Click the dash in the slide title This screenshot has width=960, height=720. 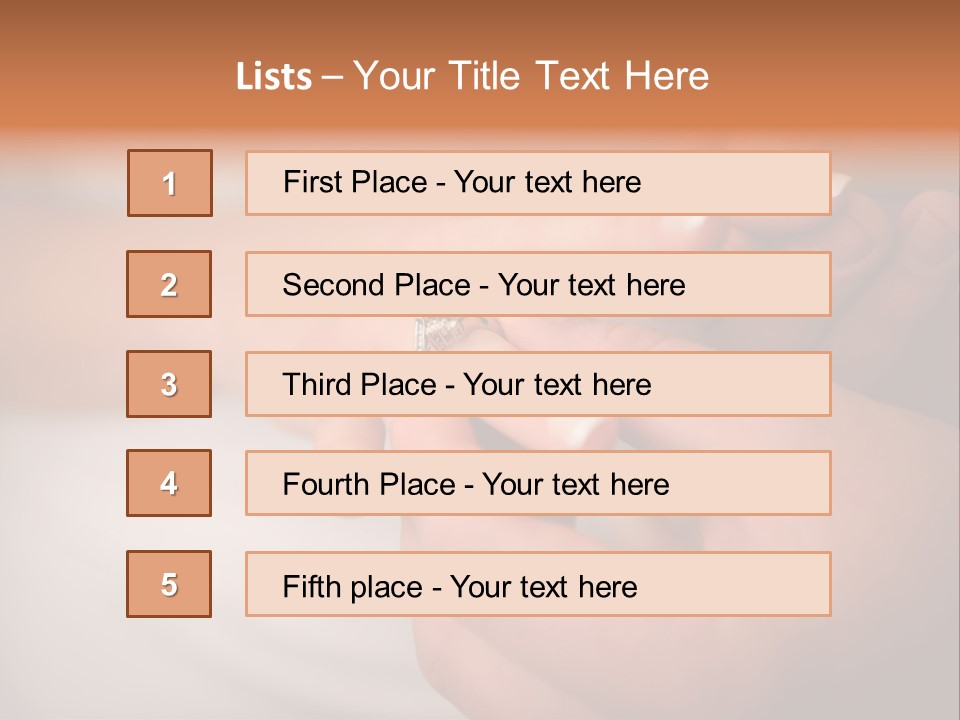click(x=333, y=77)
